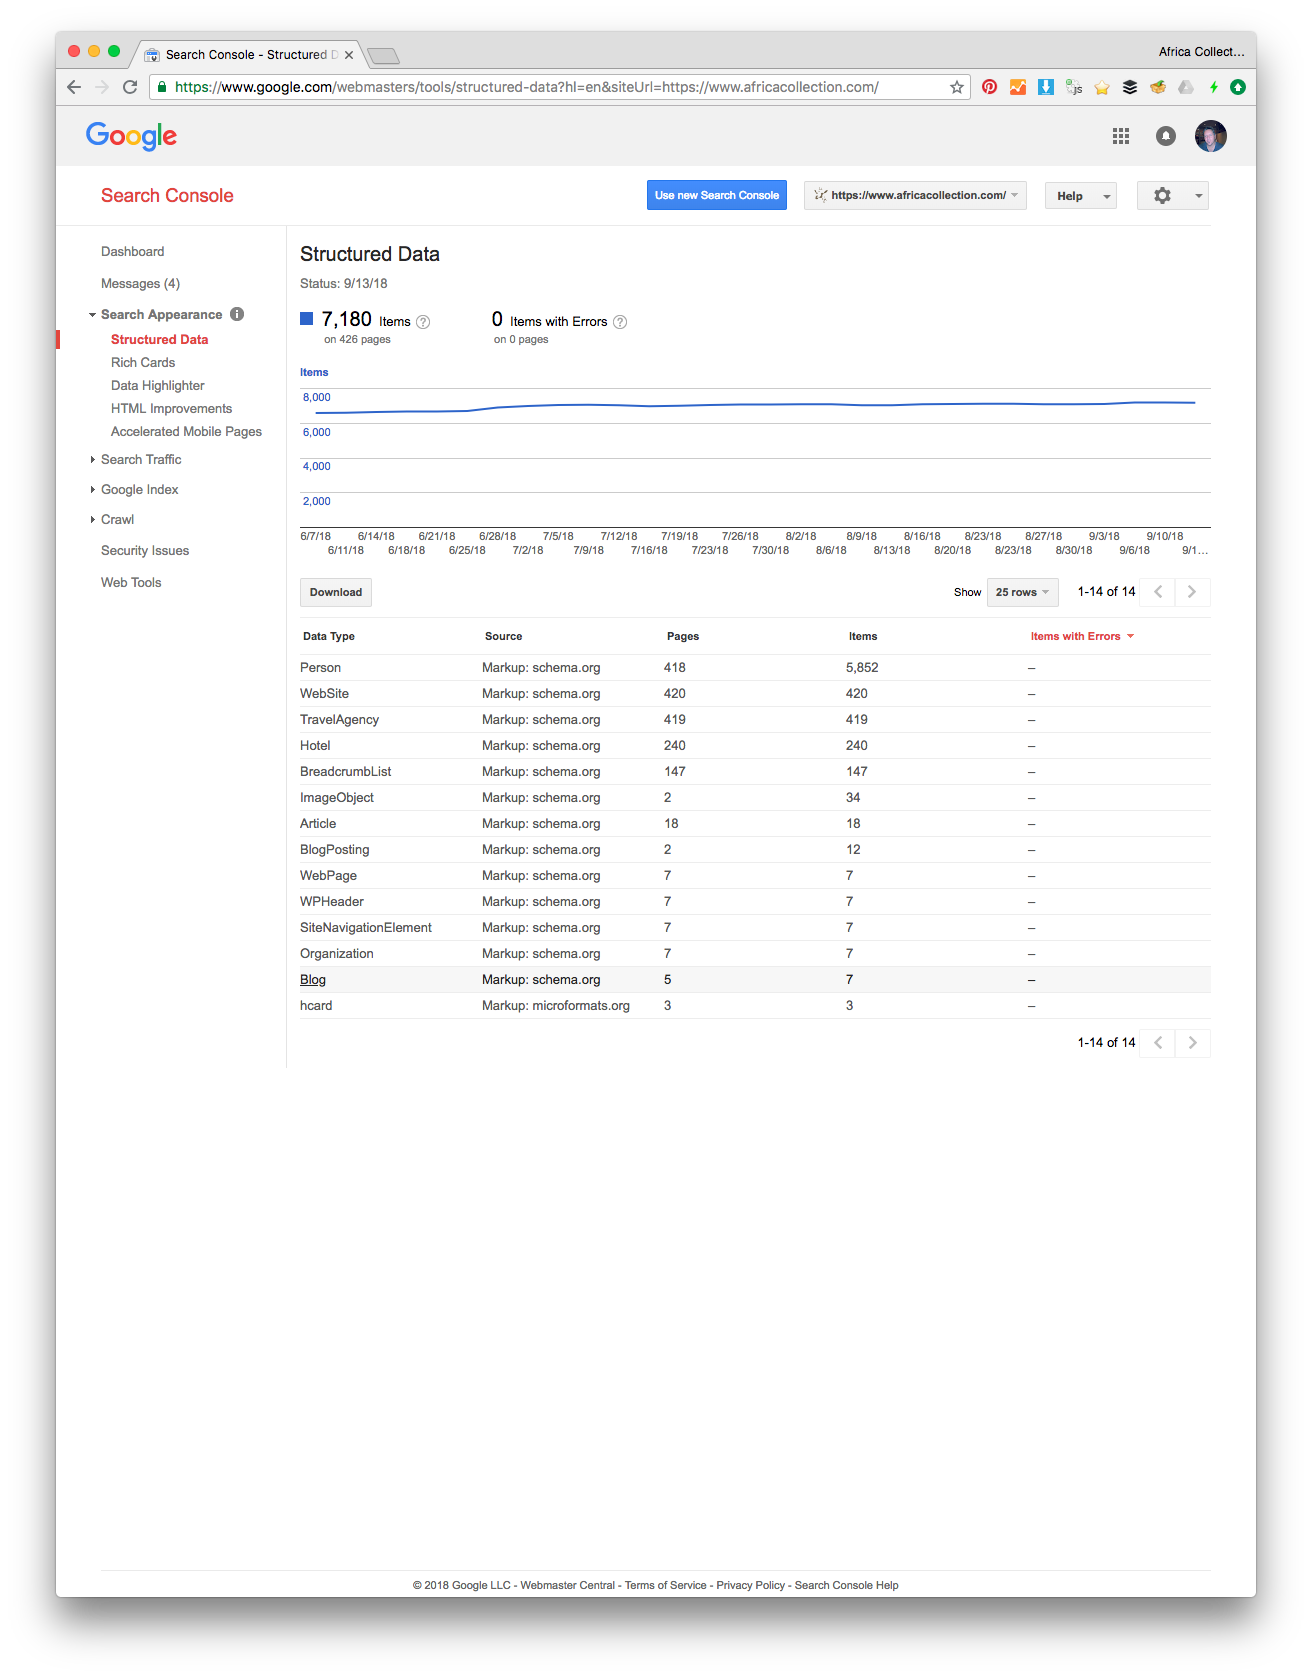Click Webmaster Central footer link
The image size is (1312, 1677).
tap(568, 1585)
